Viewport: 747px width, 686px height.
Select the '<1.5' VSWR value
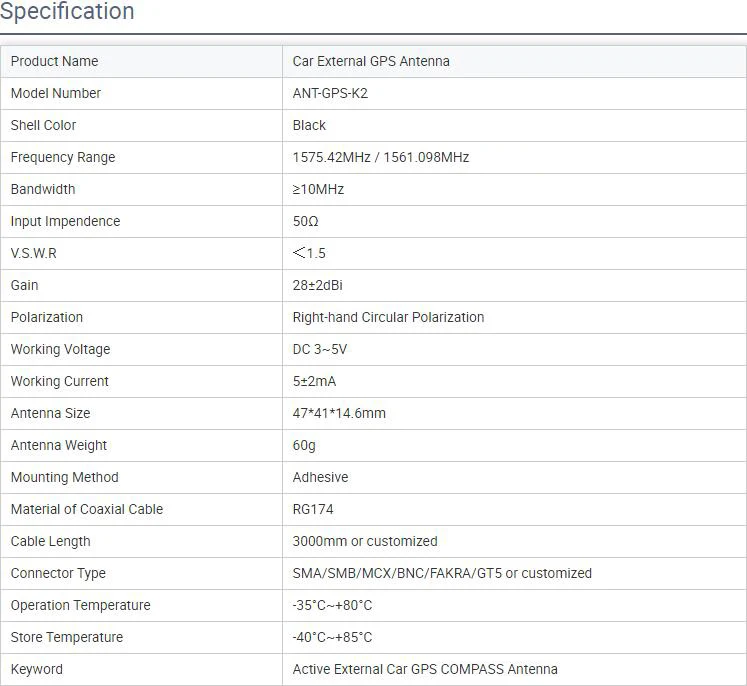[309, 253]
